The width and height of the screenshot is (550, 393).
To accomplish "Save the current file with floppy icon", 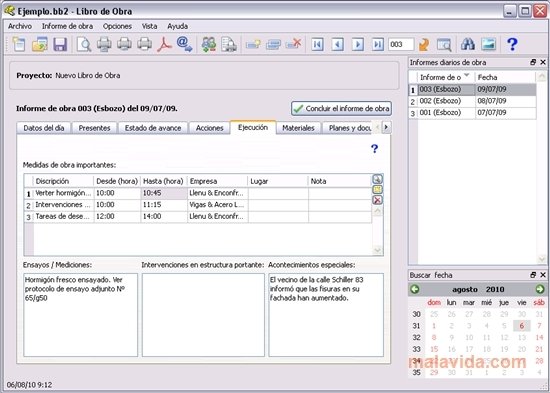I will pyautogui.click(x=60, y=45).
